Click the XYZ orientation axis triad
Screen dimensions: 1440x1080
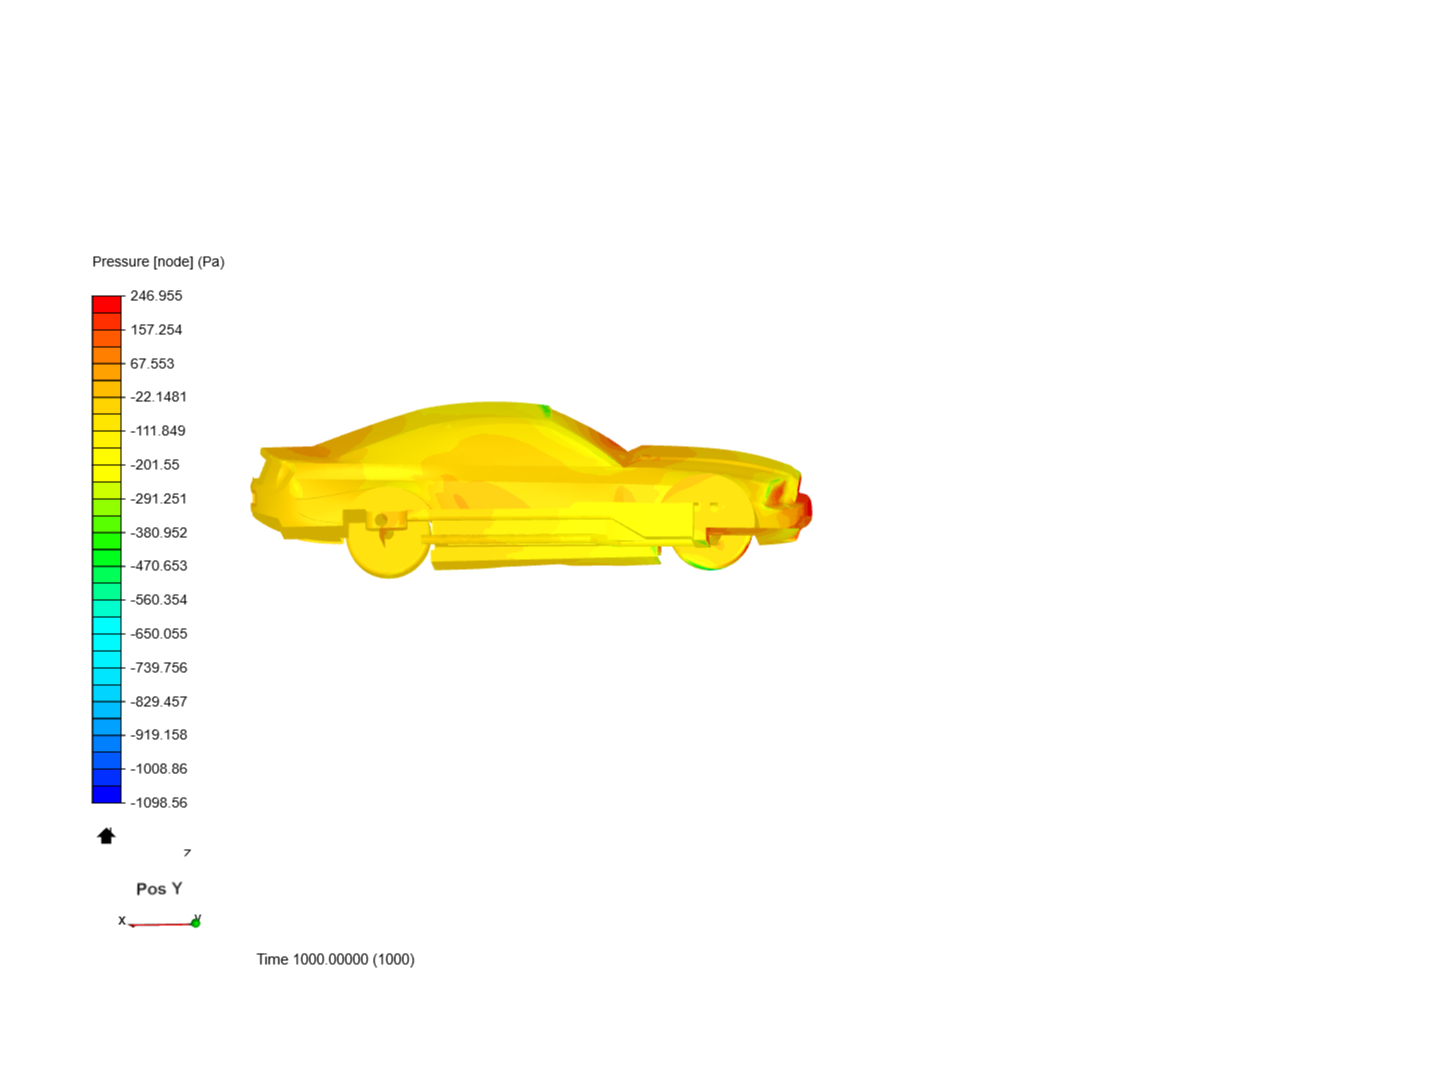coord(160,888)
